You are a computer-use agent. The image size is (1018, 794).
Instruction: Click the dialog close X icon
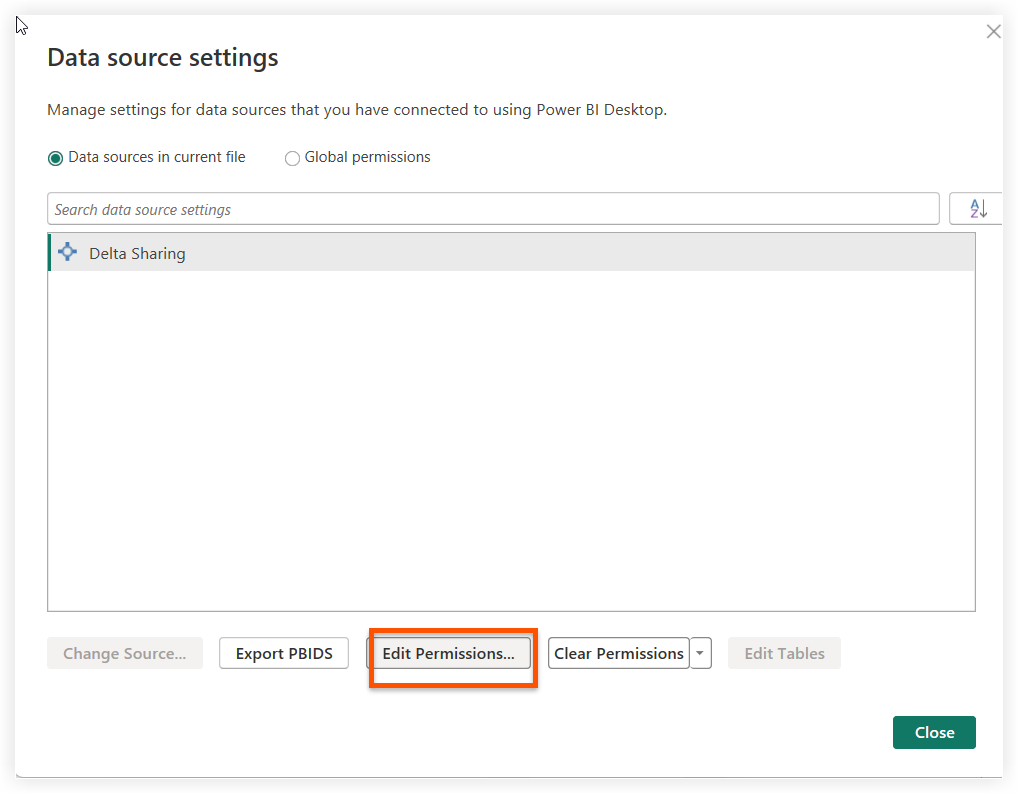[x=993, y=31]
